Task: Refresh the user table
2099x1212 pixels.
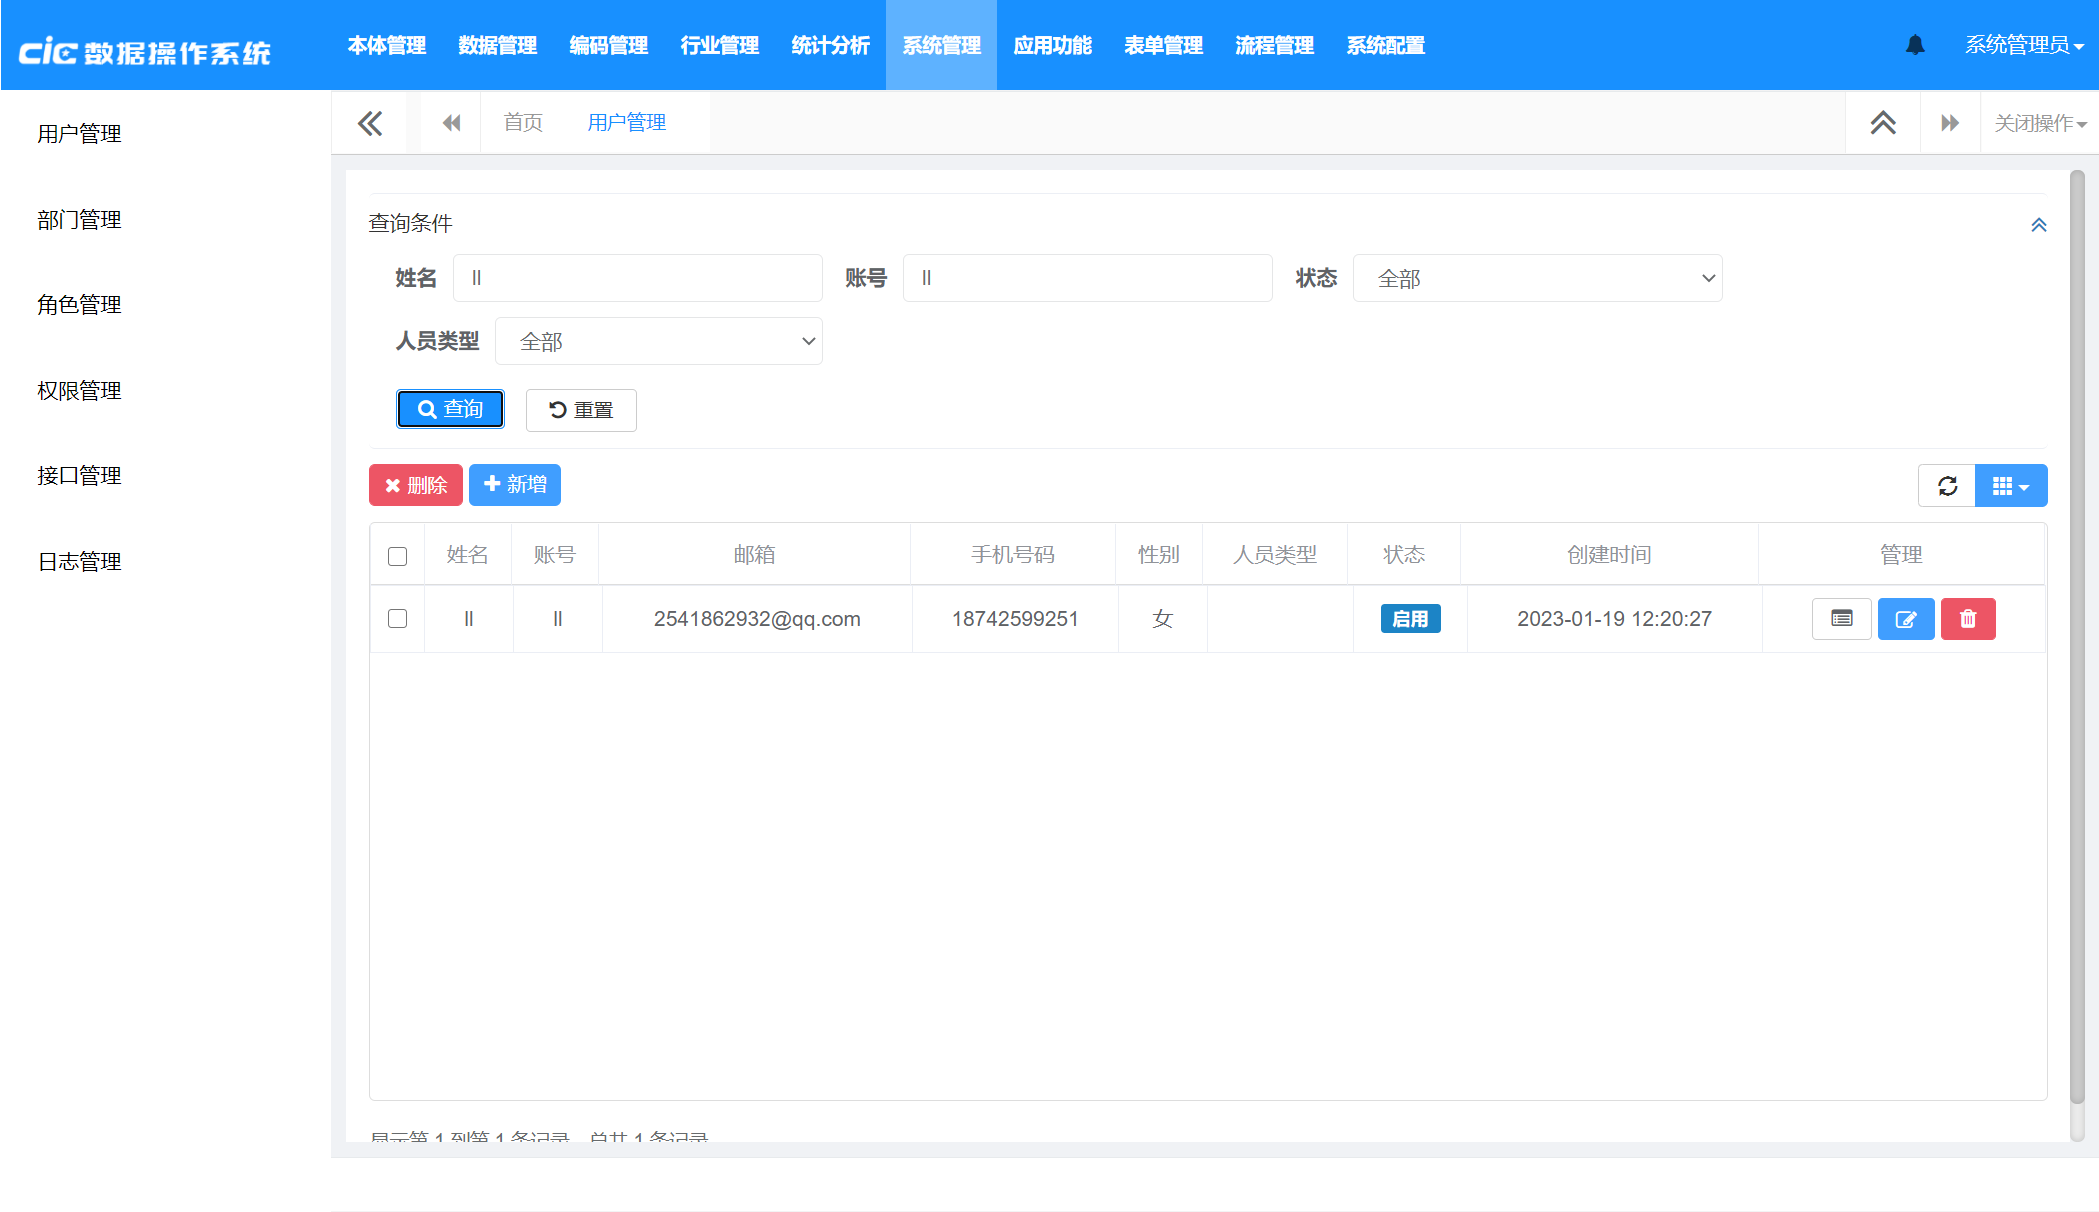Action: (1947, 486)
